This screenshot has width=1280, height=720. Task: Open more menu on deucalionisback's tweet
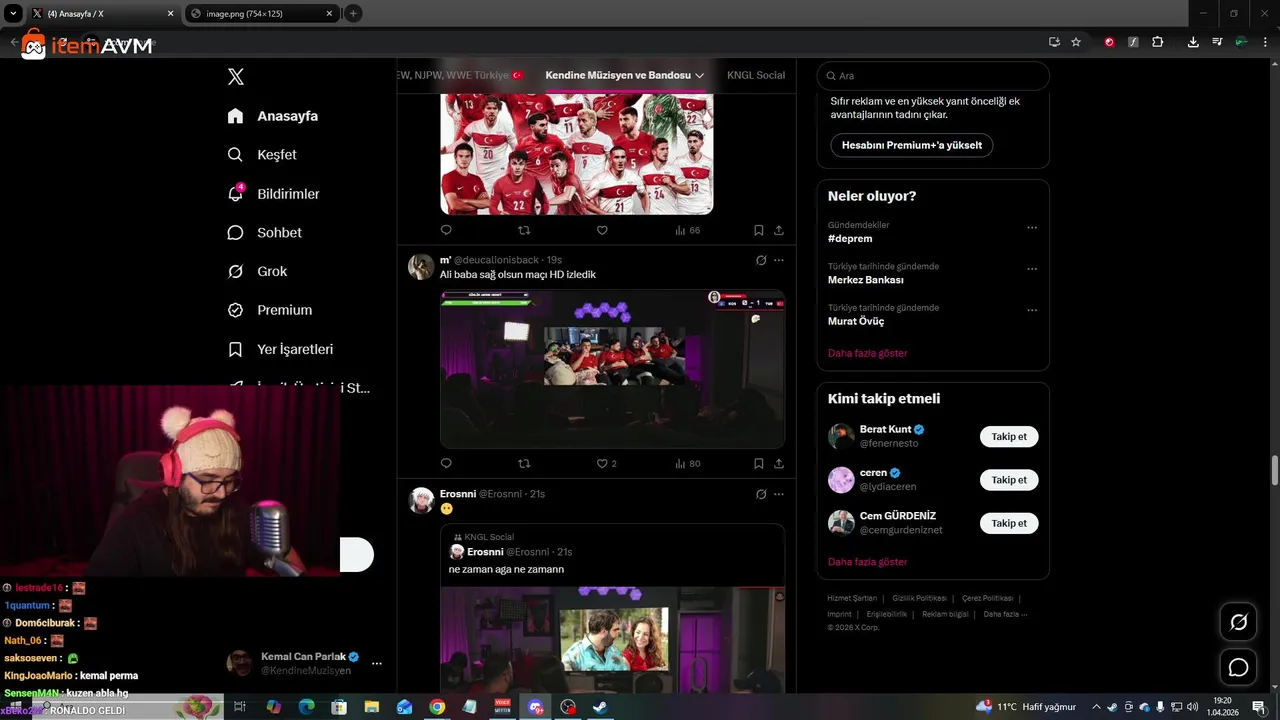pos(779,260)
